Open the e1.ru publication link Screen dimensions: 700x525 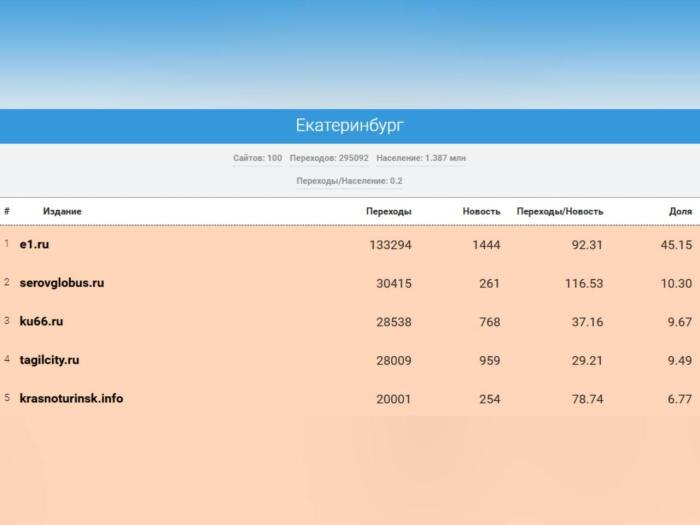point(34,244)
